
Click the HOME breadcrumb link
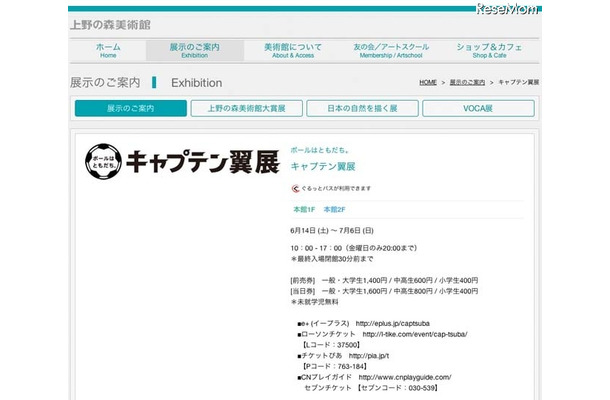(428, 82)
